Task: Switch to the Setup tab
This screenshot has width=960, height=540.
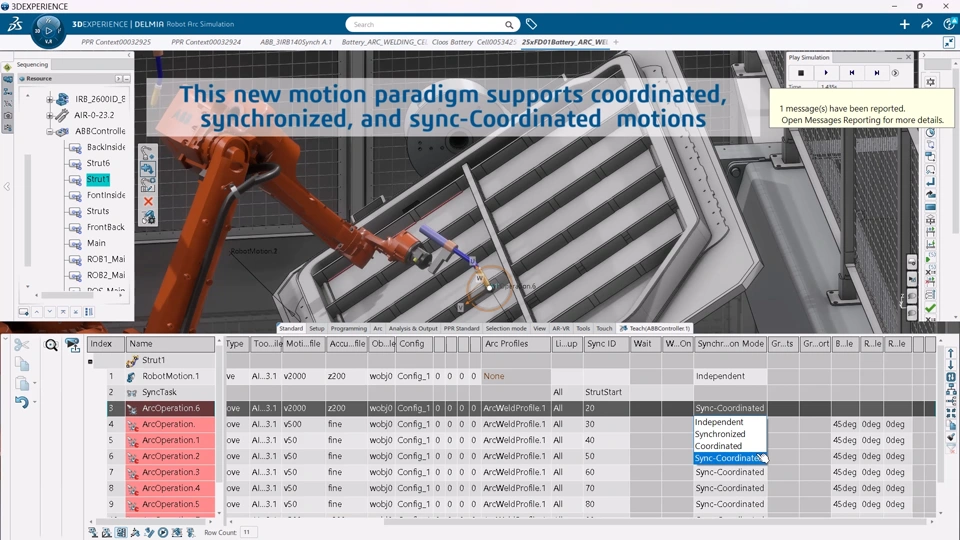Action: (x=317, y=329)
